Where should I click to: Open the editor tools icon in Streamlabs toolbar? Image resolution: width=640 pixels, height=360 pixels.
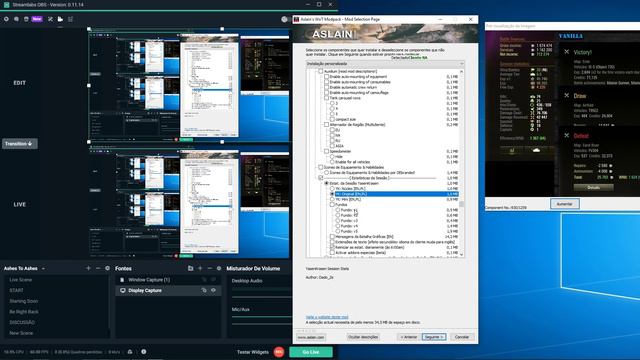tap(50, 19)
